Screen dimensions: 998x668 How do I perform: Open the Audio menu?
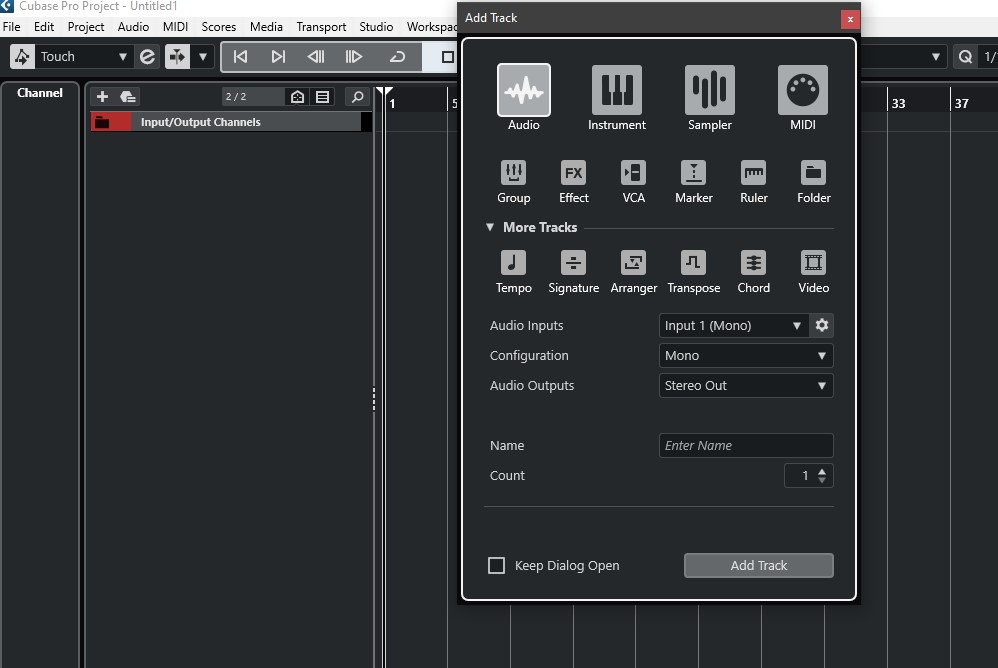coord(133,27)
